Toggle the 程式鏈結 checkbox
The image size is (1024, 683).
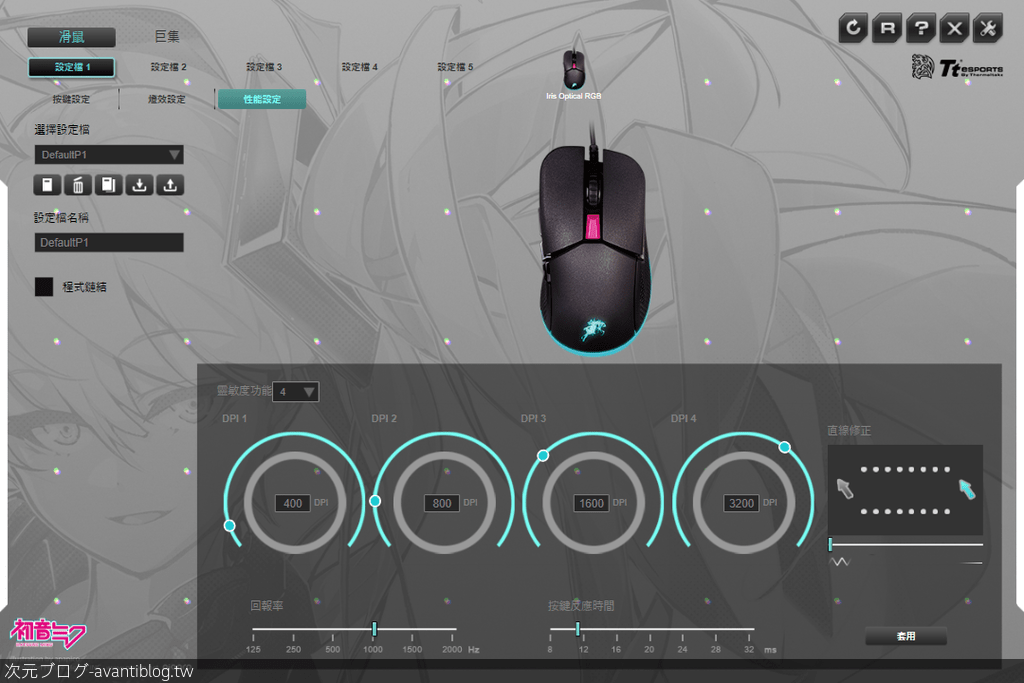[44, 287]
